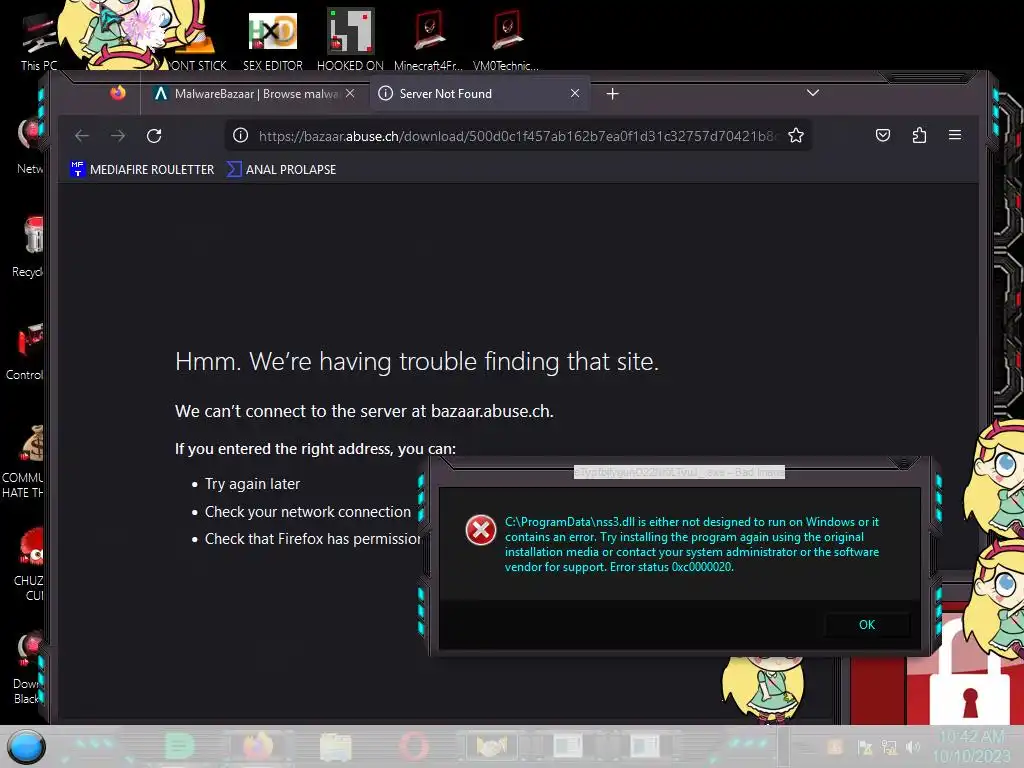Click the red error icon in dialog

481,530
